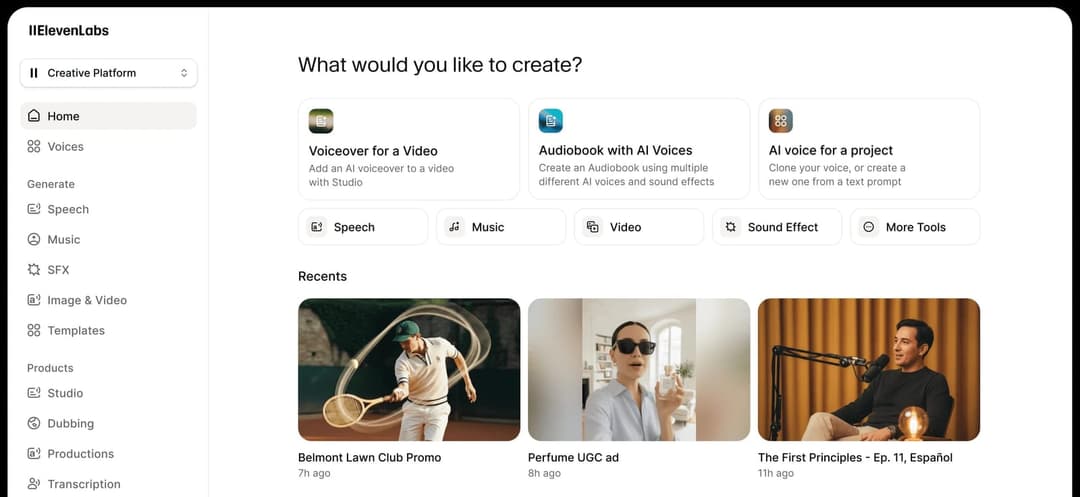
Task: Open Dubbing label under Products
Action: [x=71, y=423]
